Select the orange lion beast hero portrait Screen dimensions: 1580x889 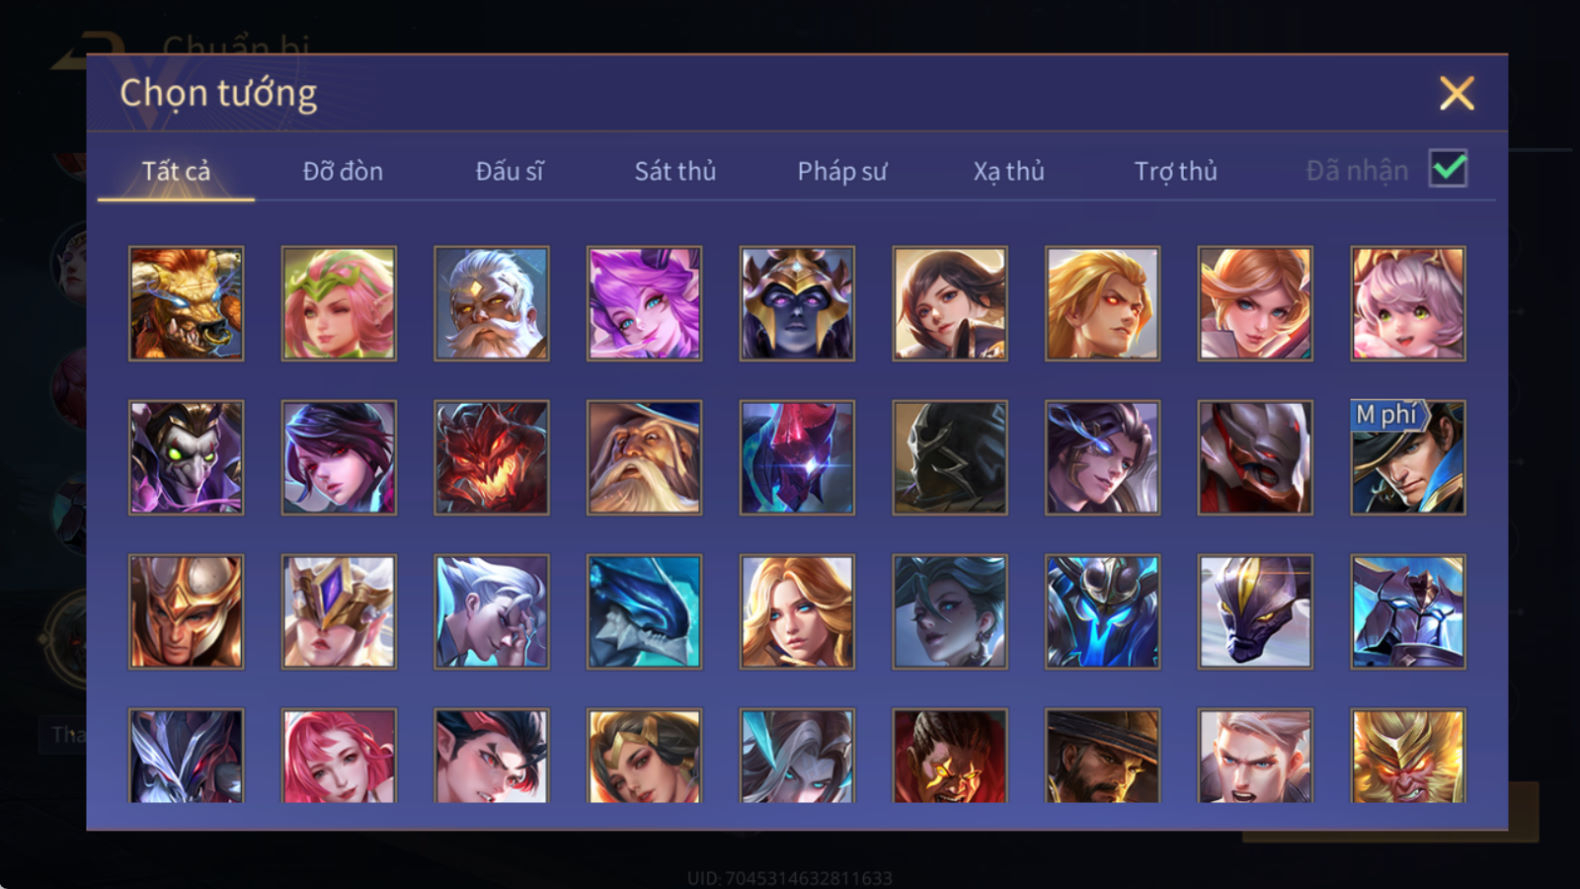[186, 303]
